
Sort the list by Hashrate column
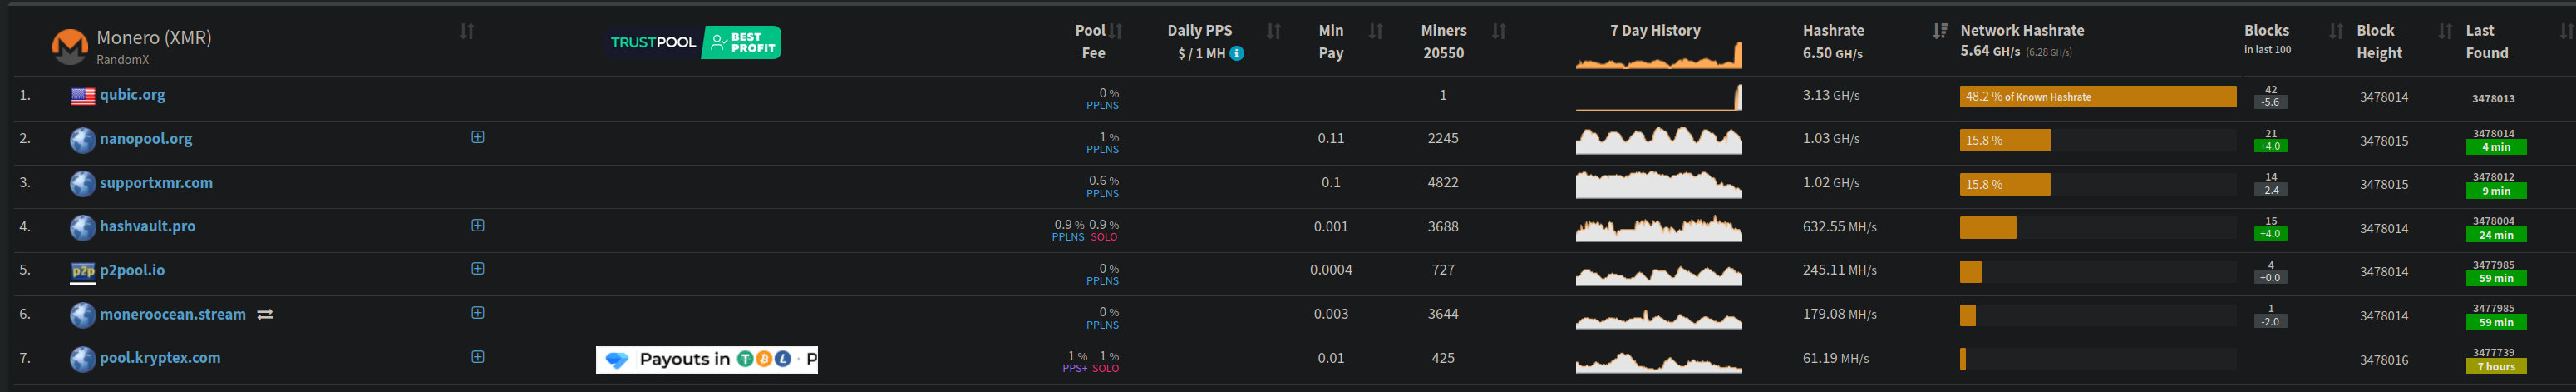1940,32
